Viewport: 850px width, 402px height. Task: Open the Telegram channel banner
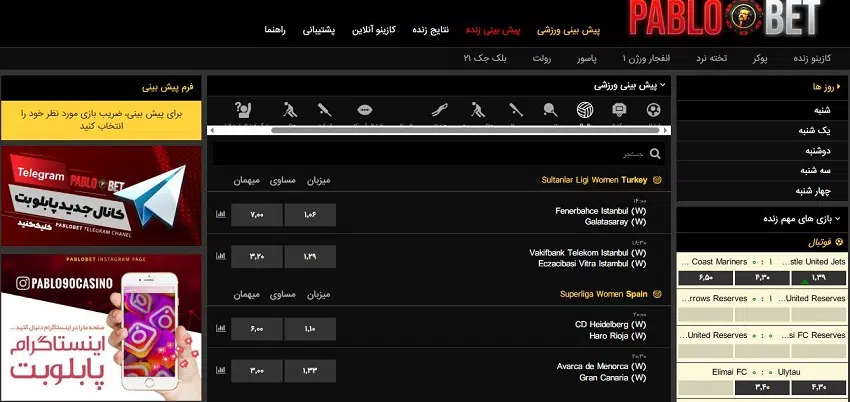click(x=101, y=196)
